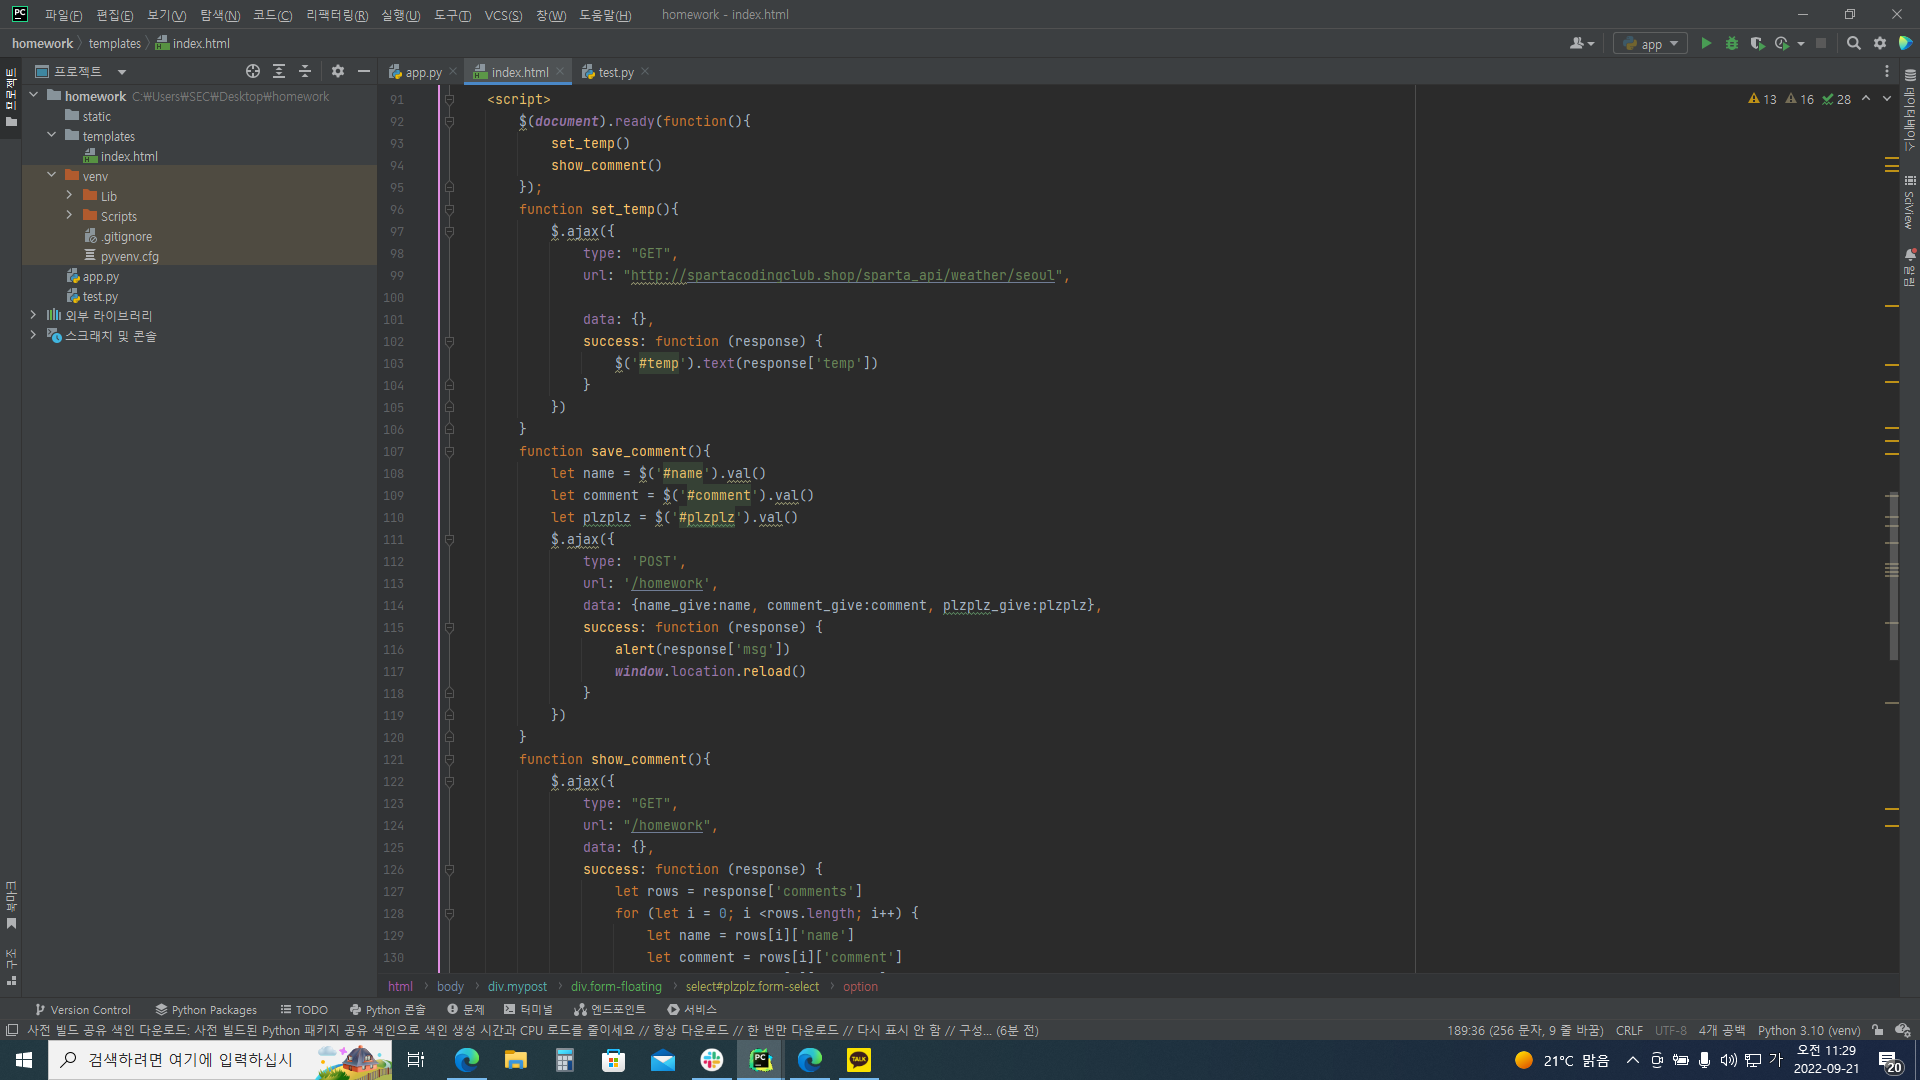Fold the save_comment function at line 107

[x=449, y=451]
